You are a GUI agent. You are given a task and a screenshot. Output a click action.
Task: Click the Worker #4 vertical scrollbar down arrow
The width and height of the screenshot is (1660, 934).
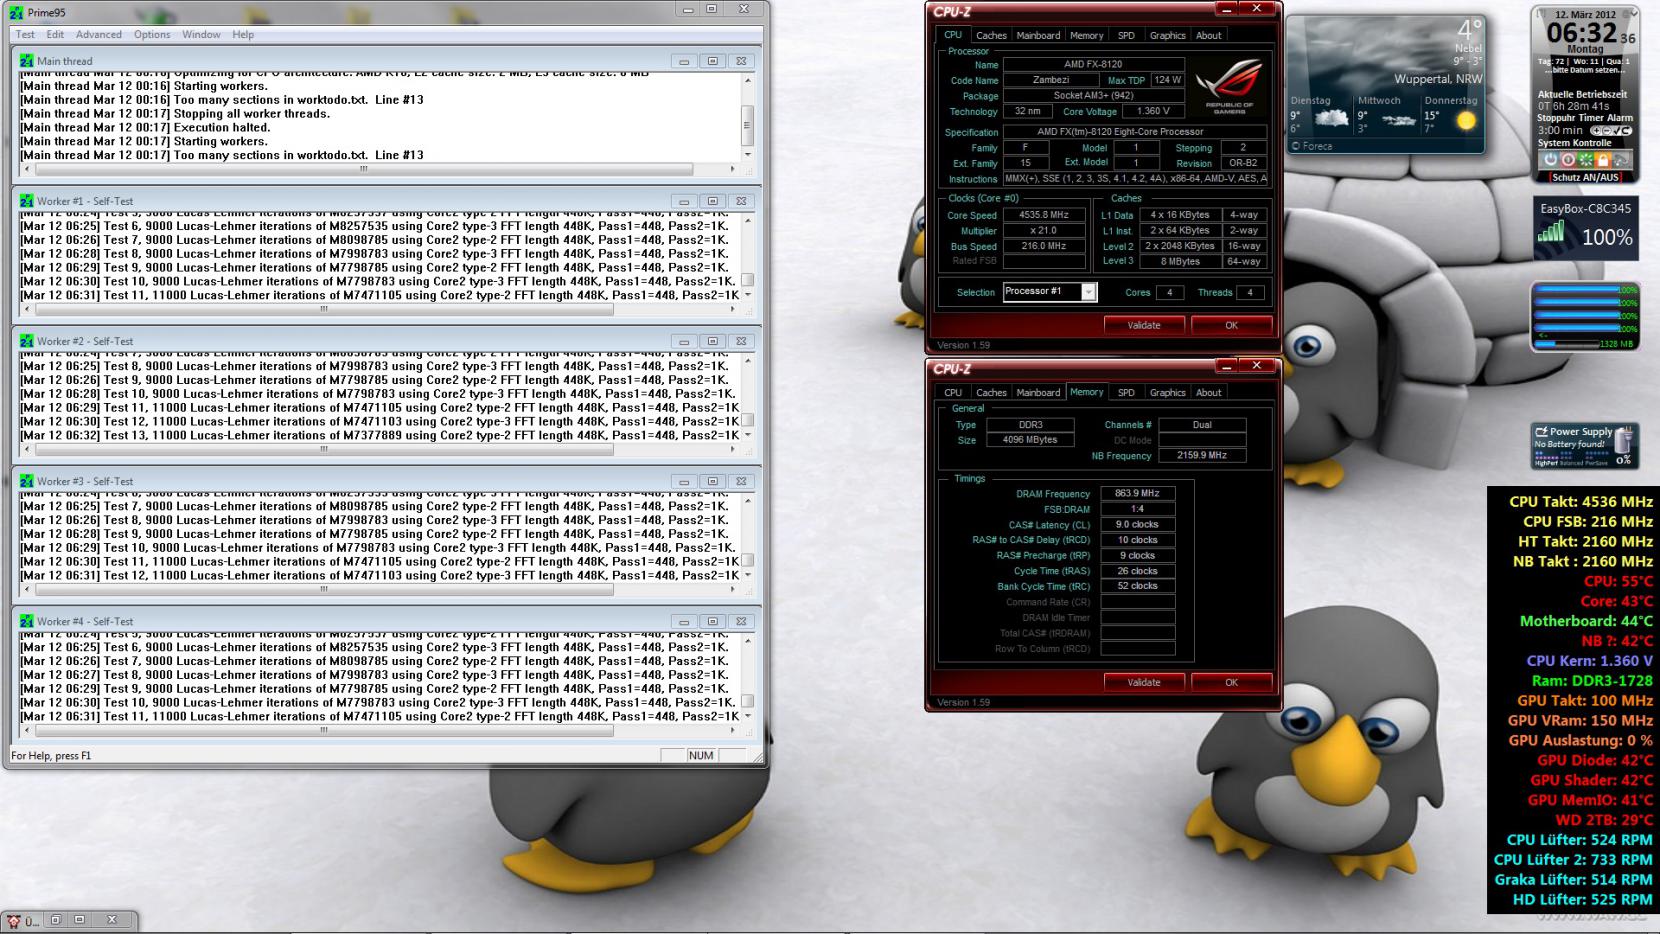tap(748, 715)
